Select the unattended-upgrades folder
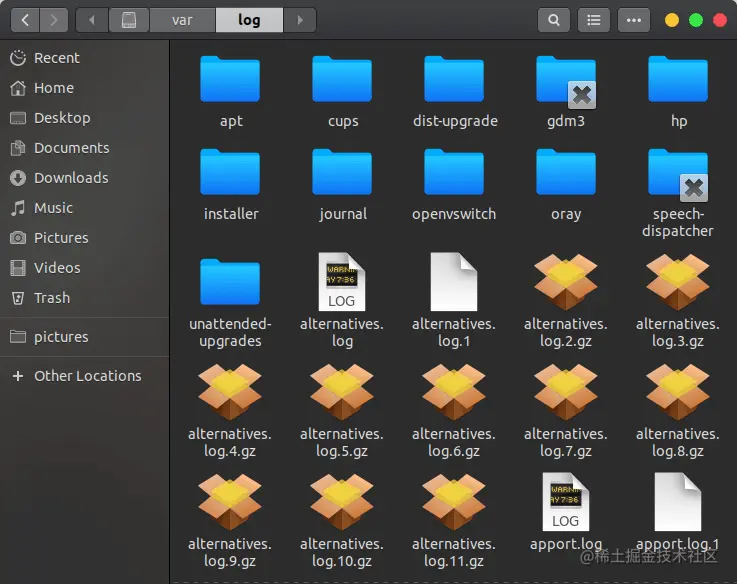 click(230, 303)
